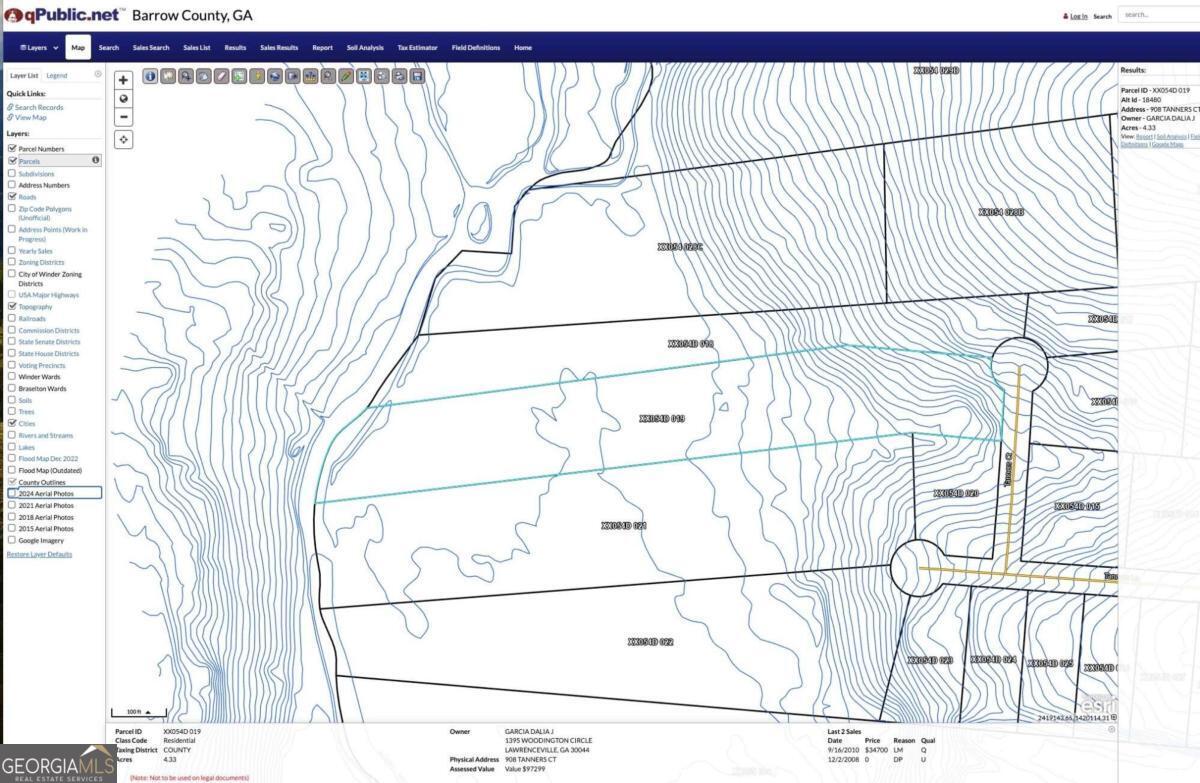Image resolution: width=1200 pixels, height=783 pixels.
Task: Open the Search tab
Action: click(109, 48)
